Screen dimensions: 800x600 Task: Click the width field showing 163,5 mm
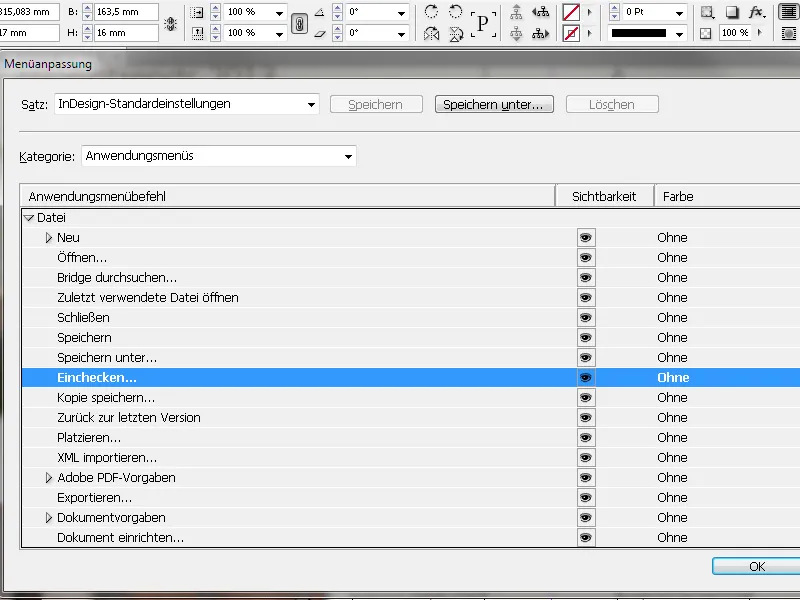coord(126,12)
